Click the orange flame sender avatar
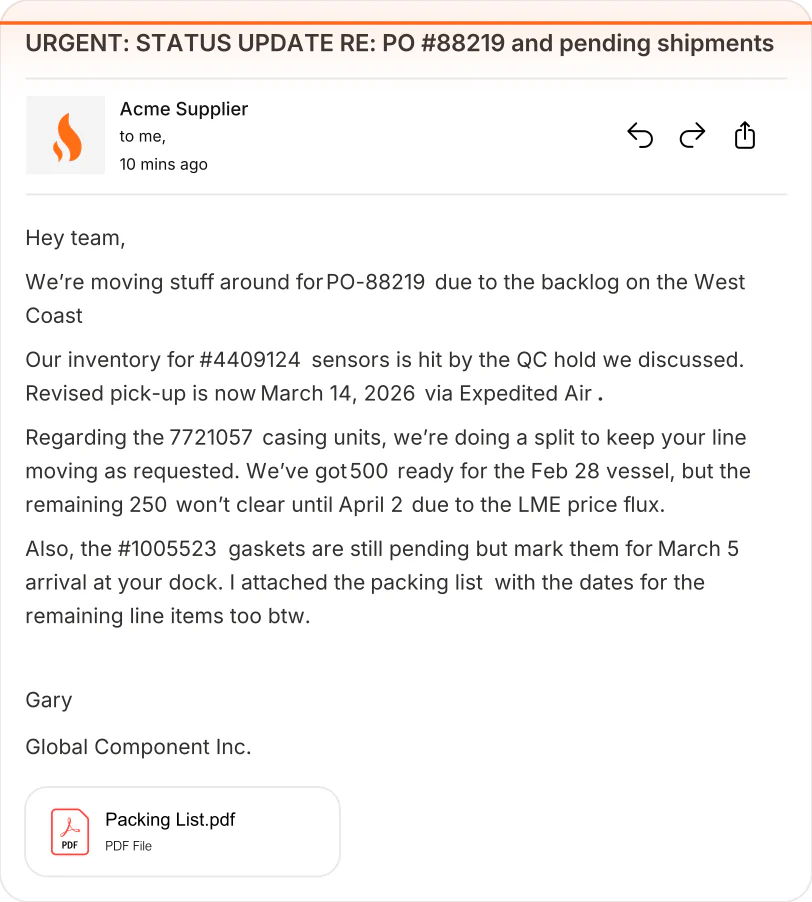 point(66,135)
